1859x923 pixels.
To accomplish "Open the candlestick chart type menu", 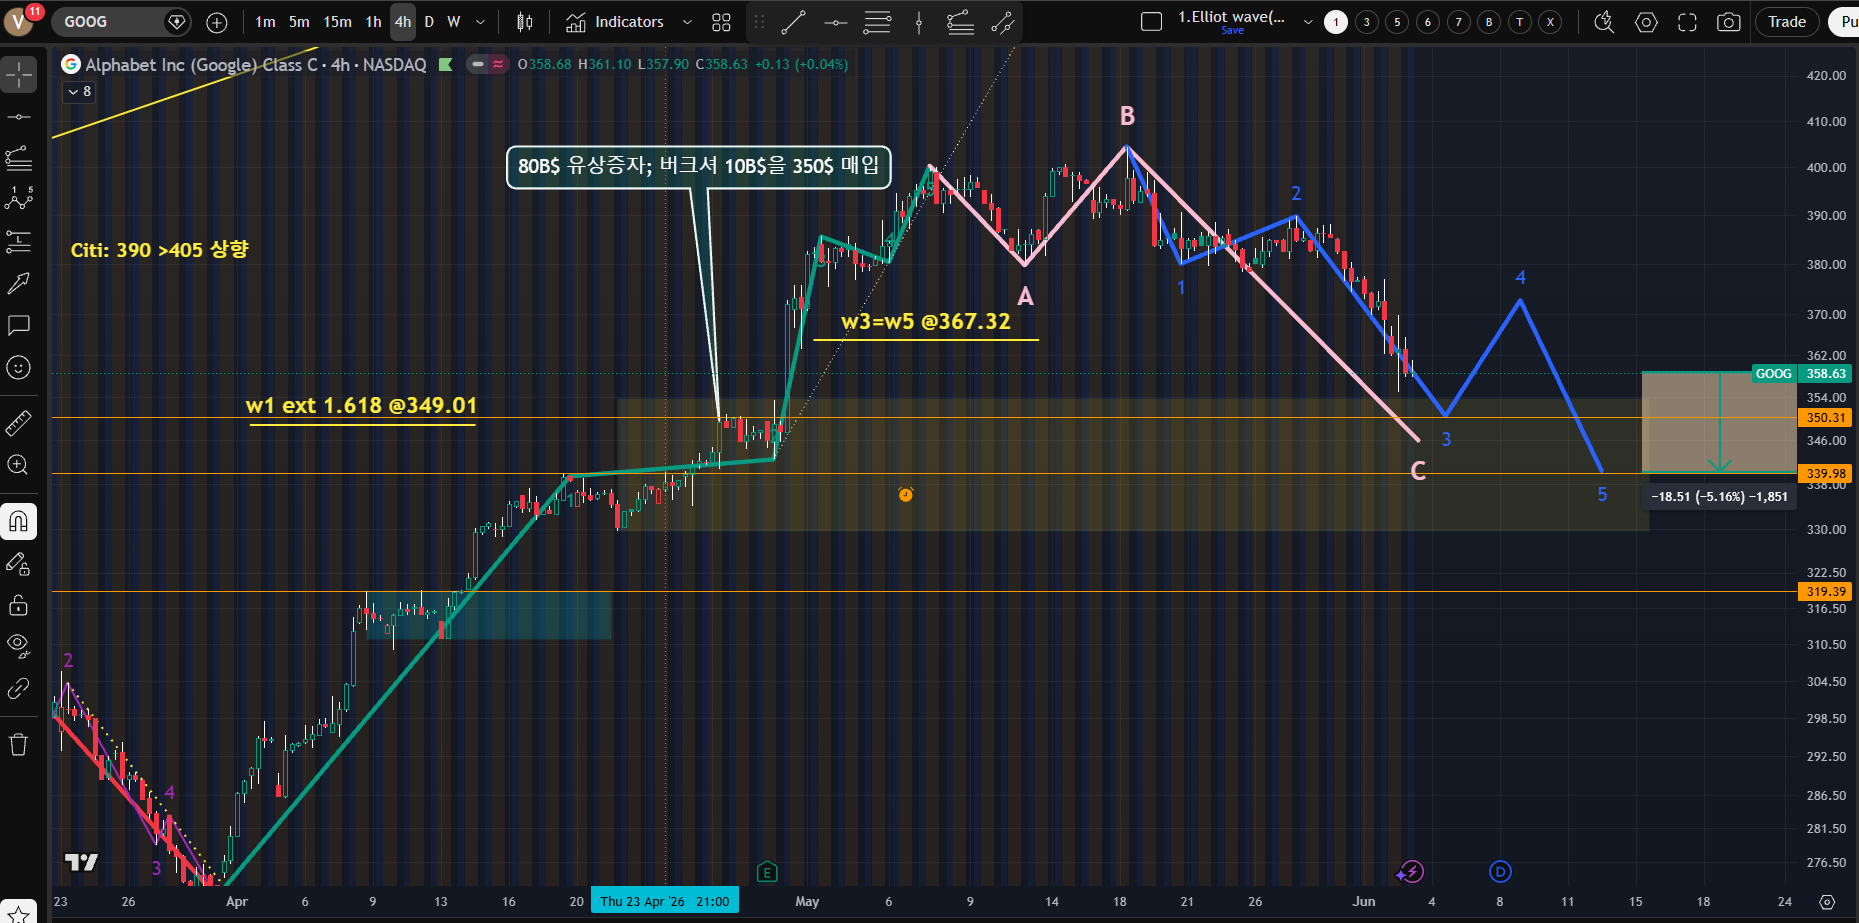I will [x=524, y=22].
